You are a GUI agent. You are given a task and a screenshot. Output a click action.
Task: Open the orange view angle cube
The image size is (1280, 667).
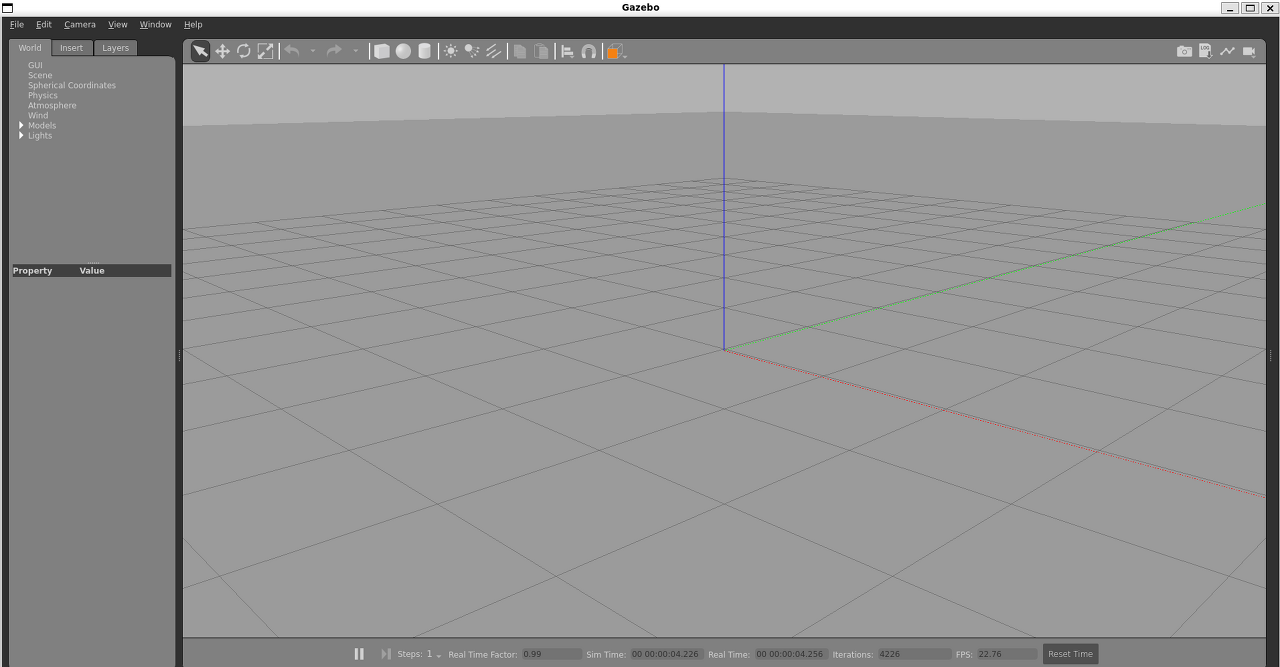[614, 51]
